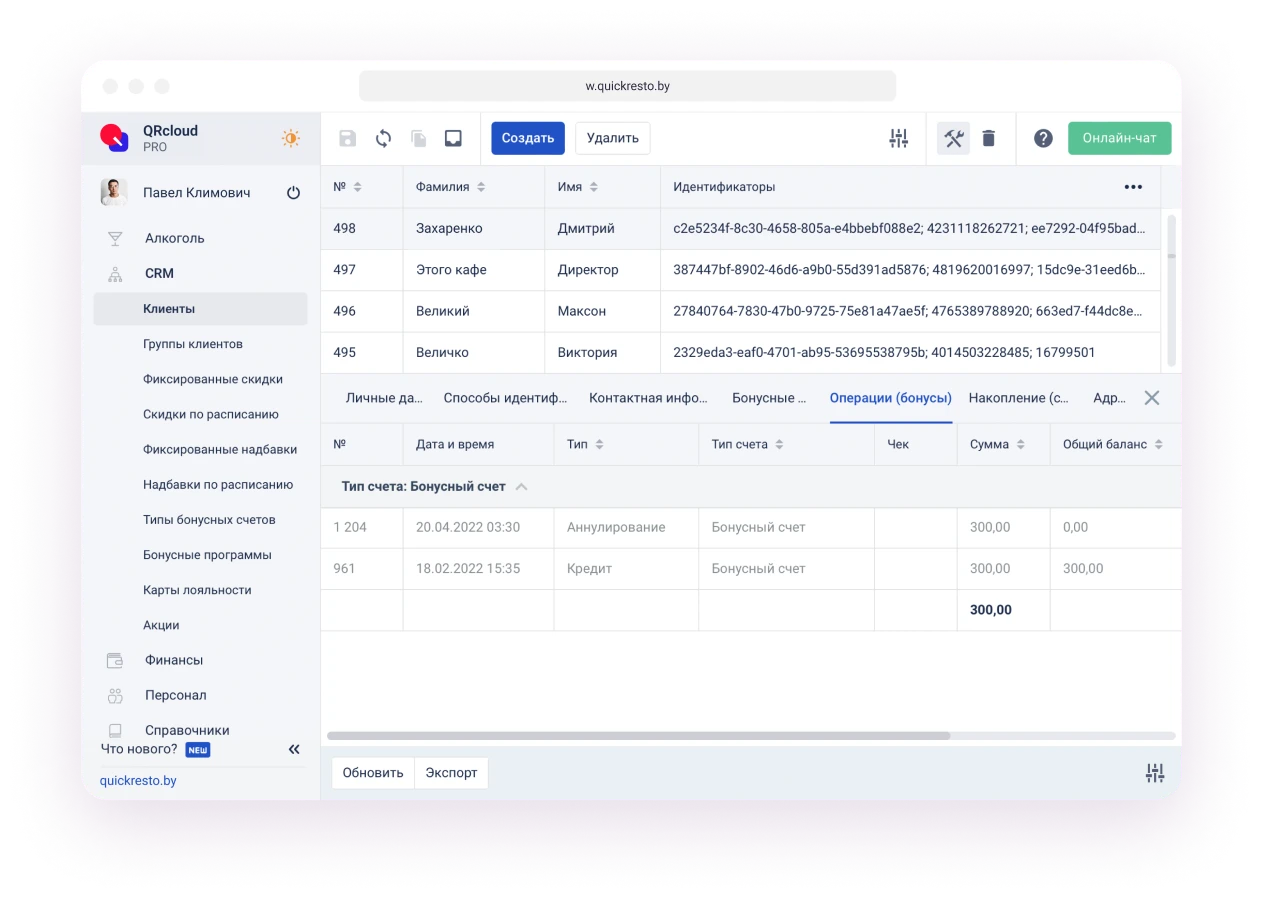
Task: Open the column options via ellipsis menu
Action: coord(1133,186)
